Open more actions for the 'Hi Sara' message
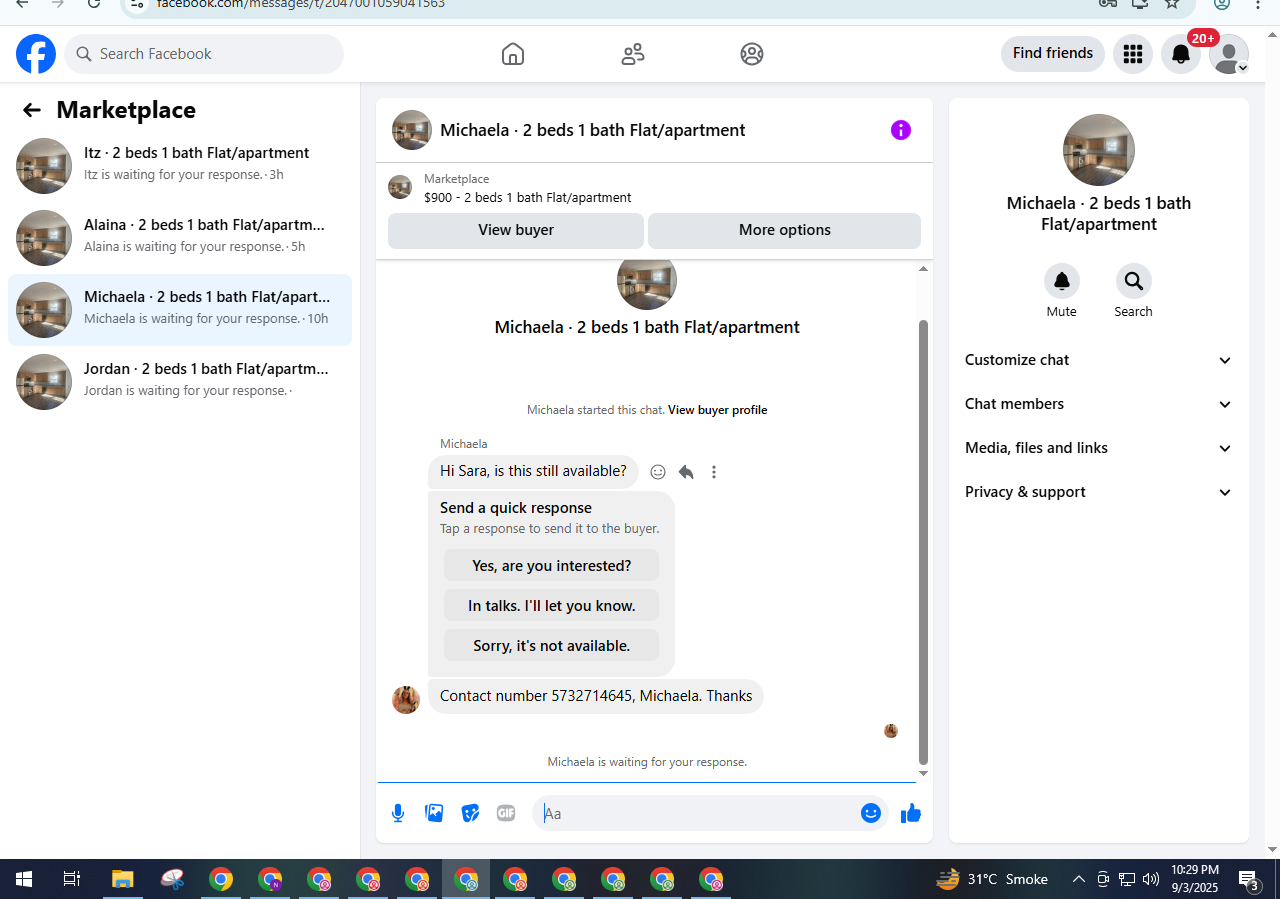Viewport: 1280px width, 899px height. coord(714,472)
